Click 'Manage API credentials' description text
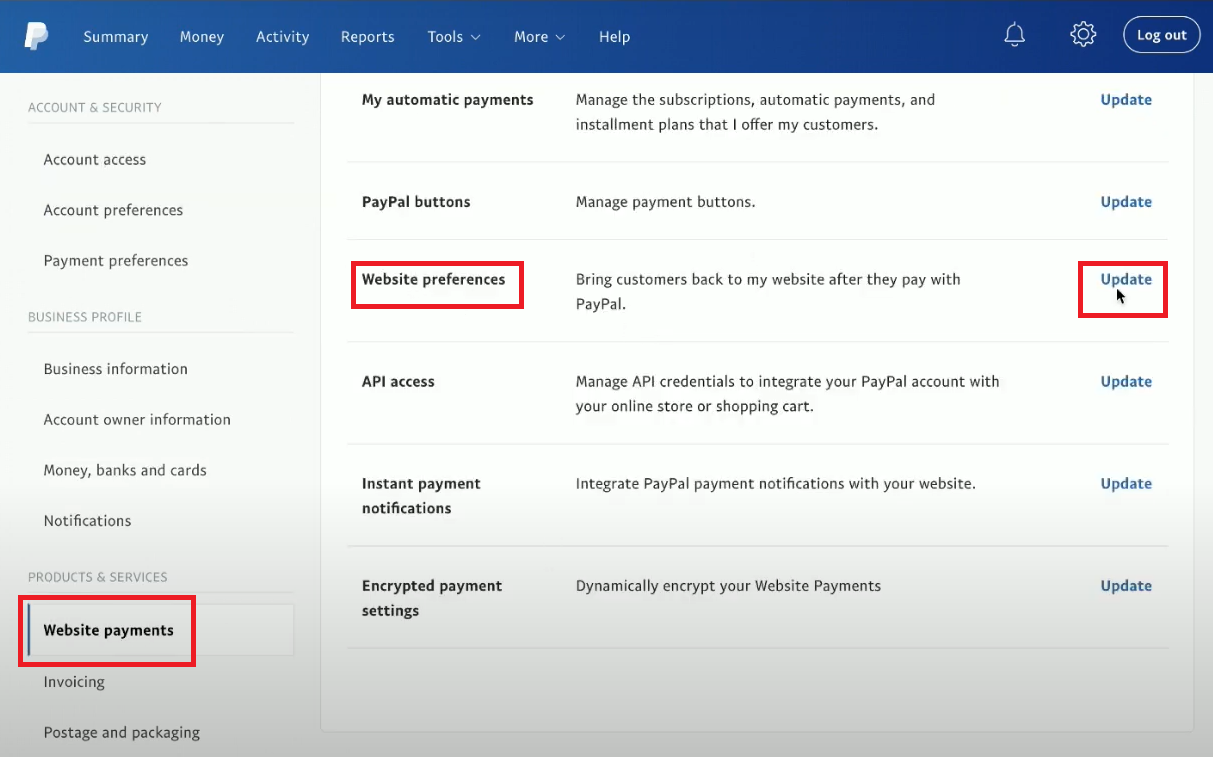The height and width of the screenshot is (757, 1213). (787, 394)
